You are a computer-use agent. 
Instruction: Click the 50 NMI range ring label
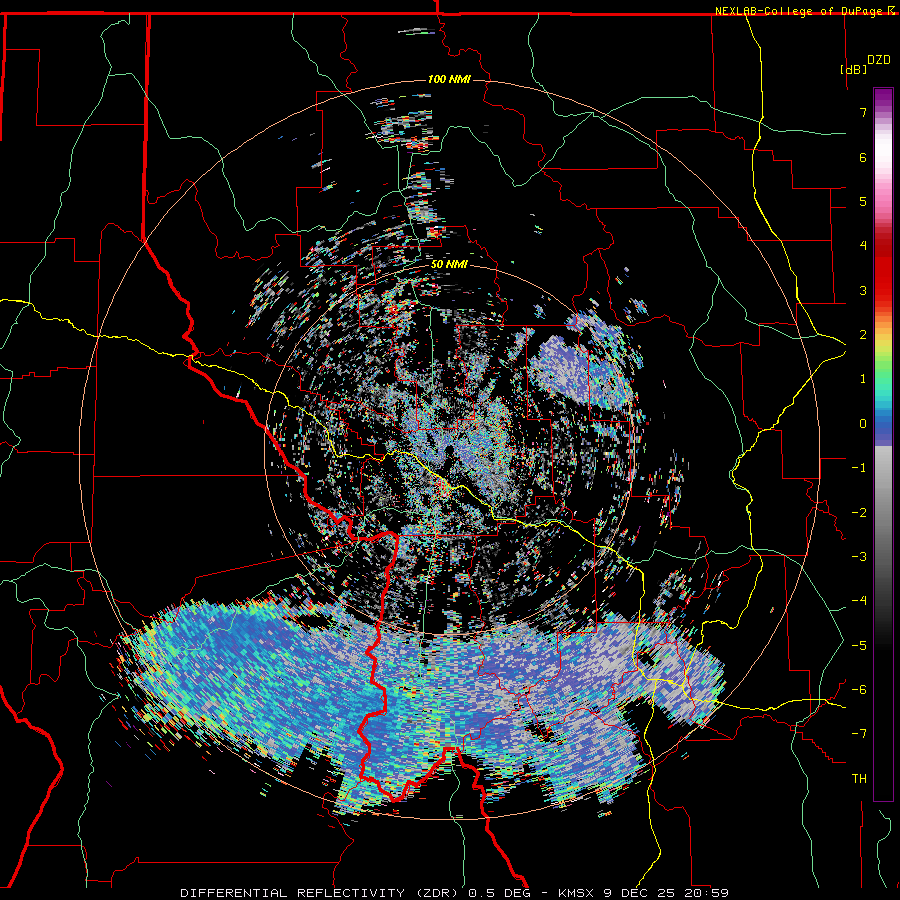449,264
